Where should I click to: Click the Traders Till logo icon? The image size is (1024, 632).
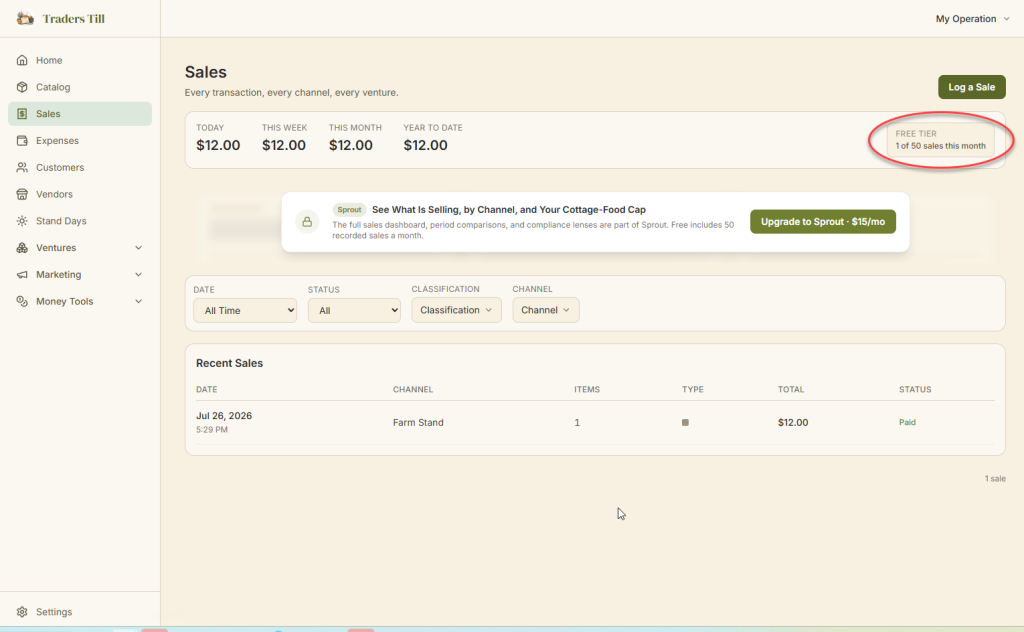25,18
